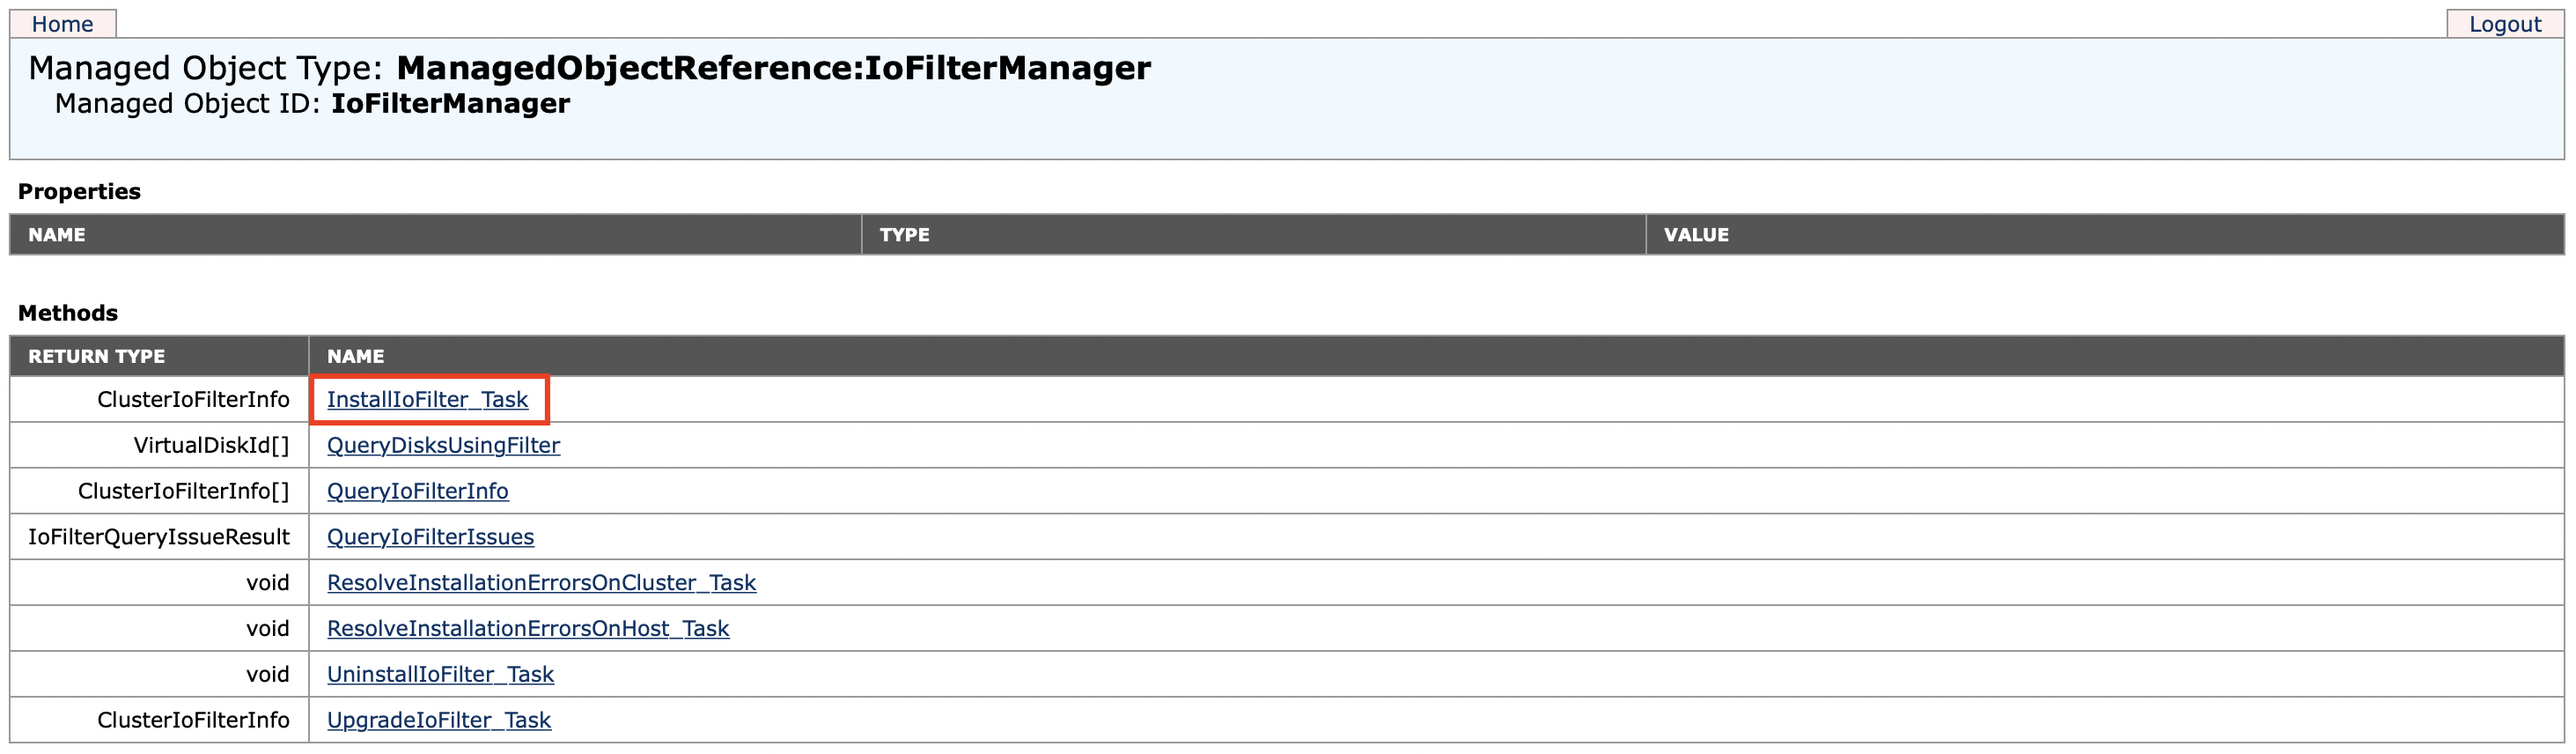
Task: Open the UpgradeIoFilter_Task method link
Action: [x=438, y=721]
